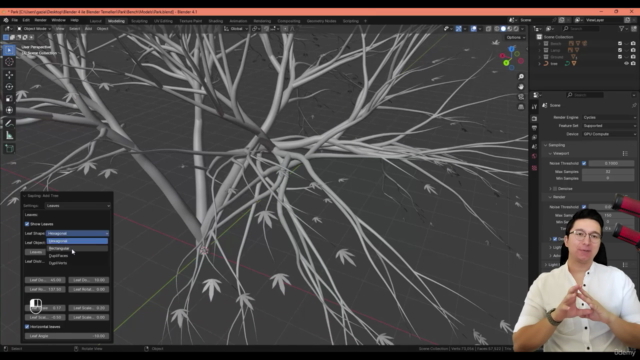Image resolution: width=640 pixels, height=360 pixels.
Task: Open the Tool properties tab
Action: tap(534, 107)
